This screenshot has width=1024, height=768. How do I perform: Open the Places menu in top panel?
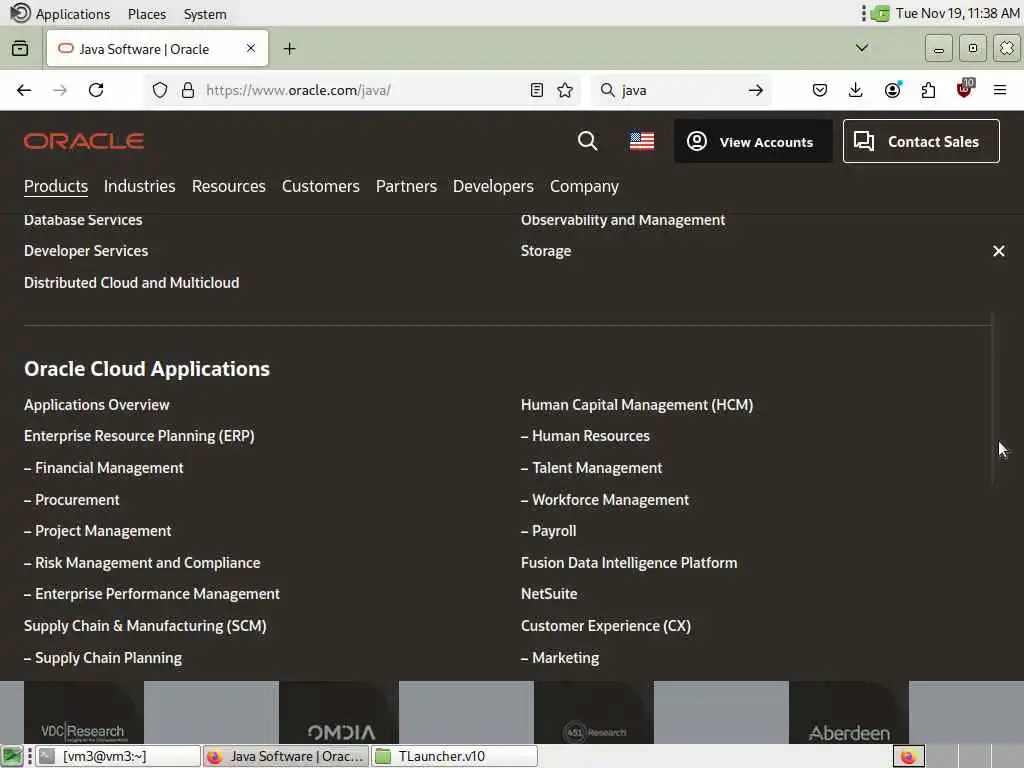pyautogui.click(x=147, y=14)
